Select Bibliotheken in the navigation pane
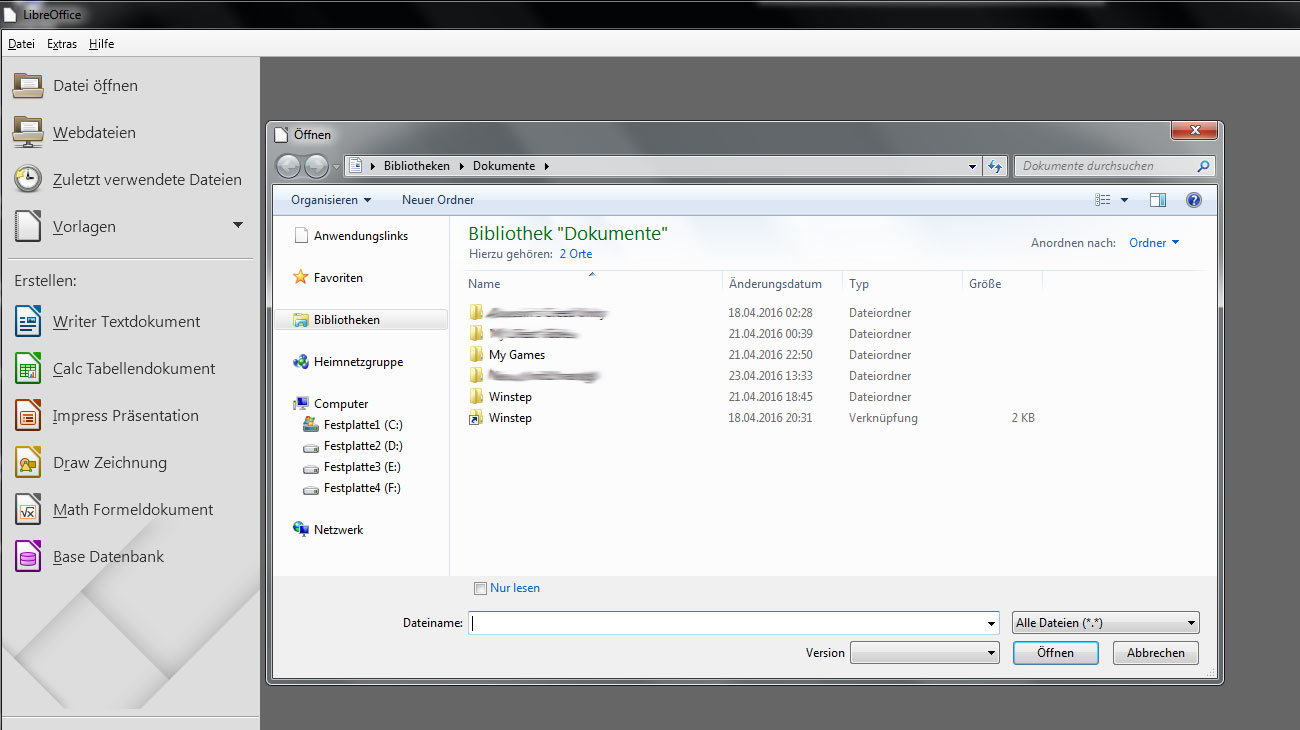The height and width of the screenshot is (730, 1300). (x=361, y=320)
